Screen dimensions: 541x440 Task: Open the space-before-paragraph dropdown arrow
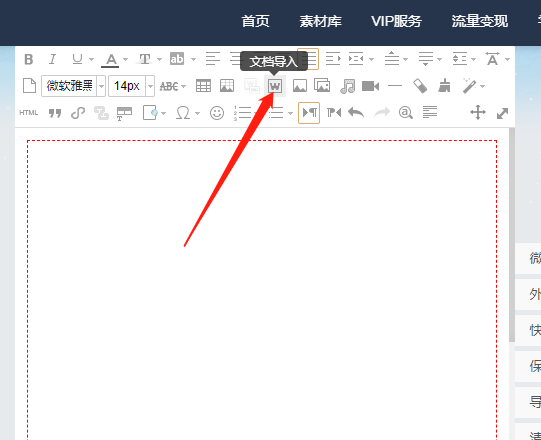click(405, 59)
